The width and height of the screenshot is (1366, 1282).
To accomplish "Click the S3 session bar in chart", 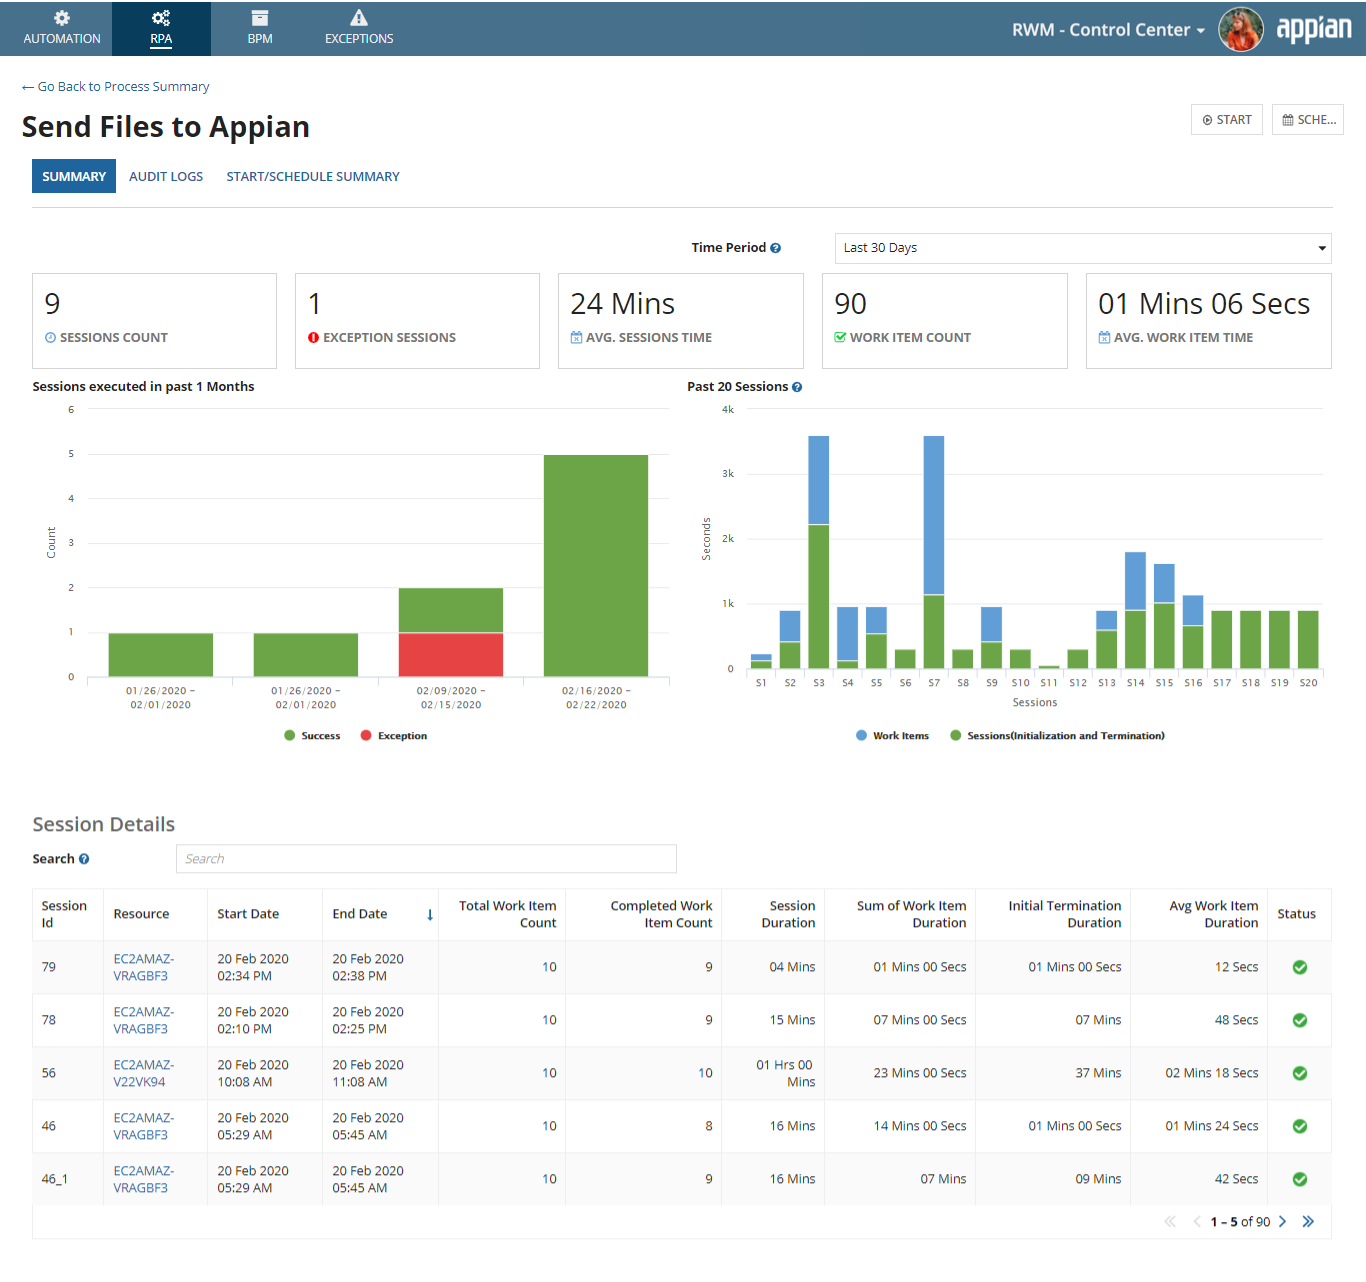I will pyautogui.click(x=819, y=552).
